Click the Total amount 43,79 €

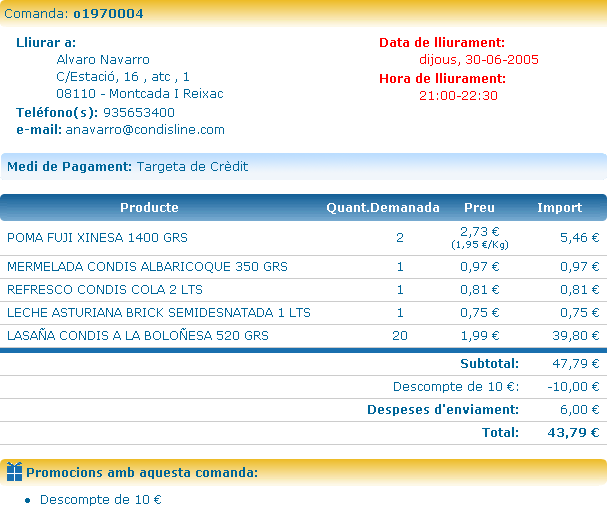575,433
